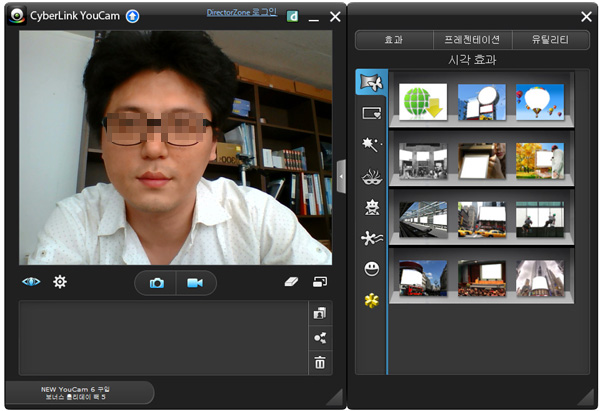Click the DirectorZone login link
Viewport: 600px width, 411px height.
pyautogui.click(x=241, y=13)
